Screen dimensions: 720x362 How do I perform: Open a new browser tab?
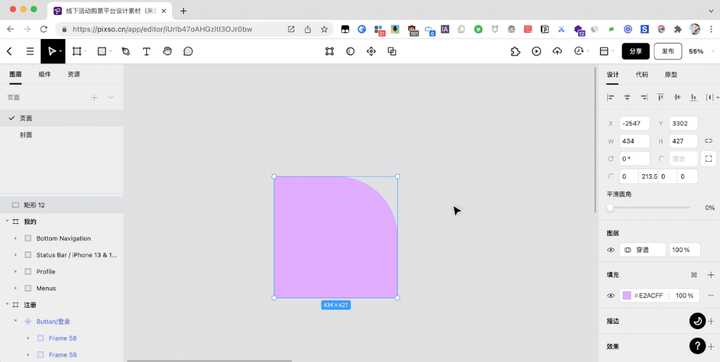[183, 11]
